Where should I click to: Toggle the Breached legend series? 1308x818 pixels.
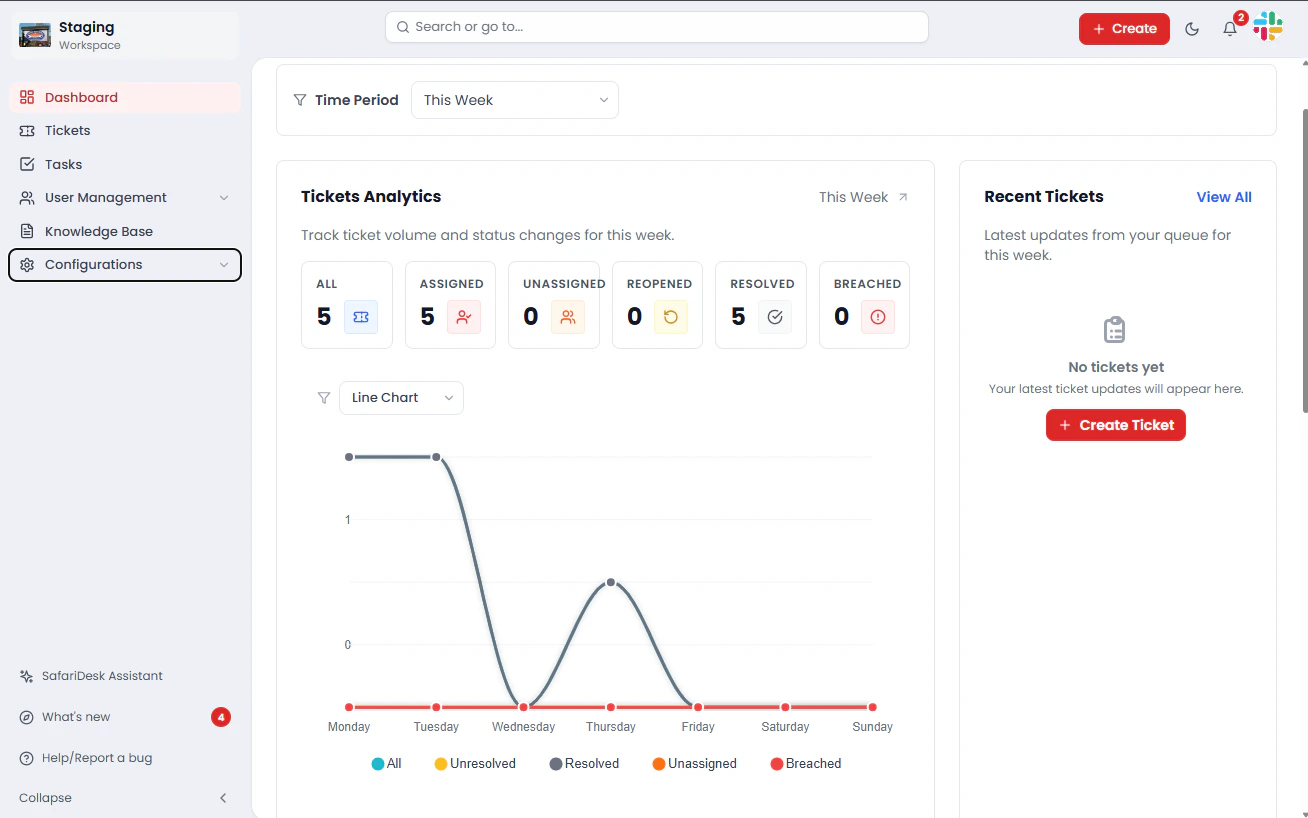coord(806,764)
